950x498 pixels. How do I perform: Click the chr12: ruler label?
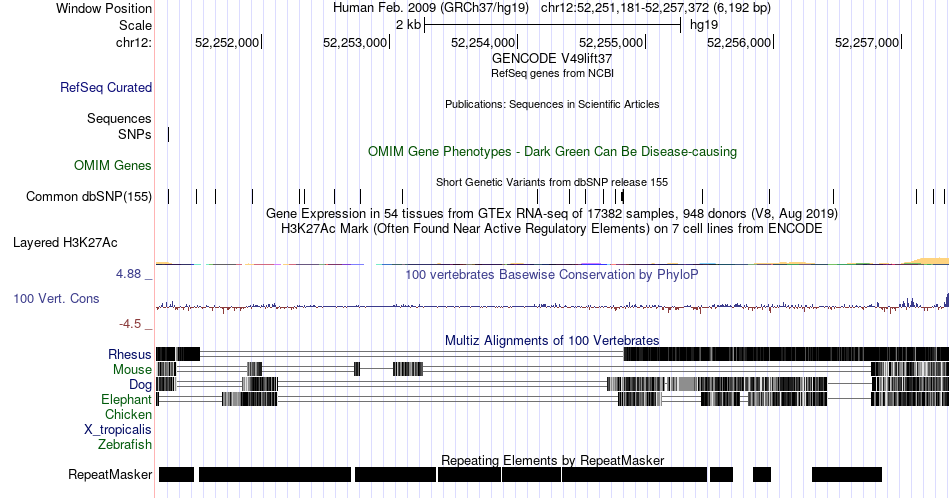(134, 42)
